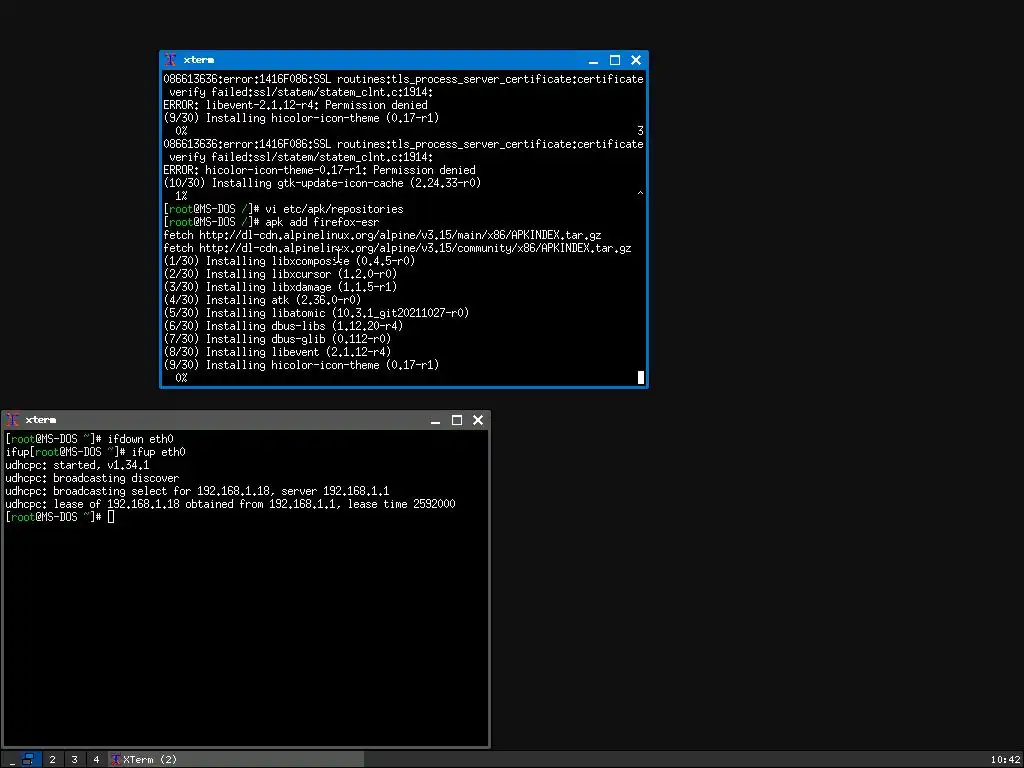The height and width of the screenshot is (768, 1024).
Task: Click the upper xterm title bar text
Action: pyautogui.click(x=199, y=60)
